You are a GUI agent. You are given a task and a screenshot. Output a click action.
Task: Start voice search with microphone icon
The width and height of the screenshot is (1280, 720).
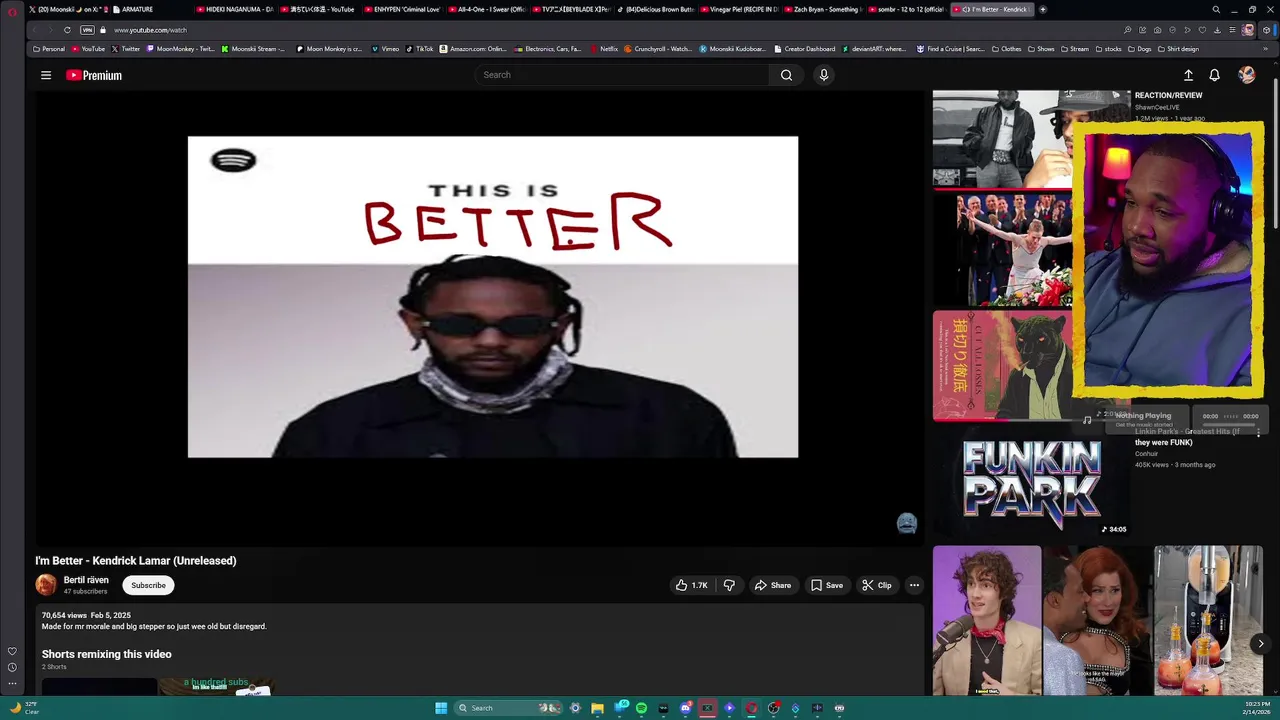click(824, 75)
